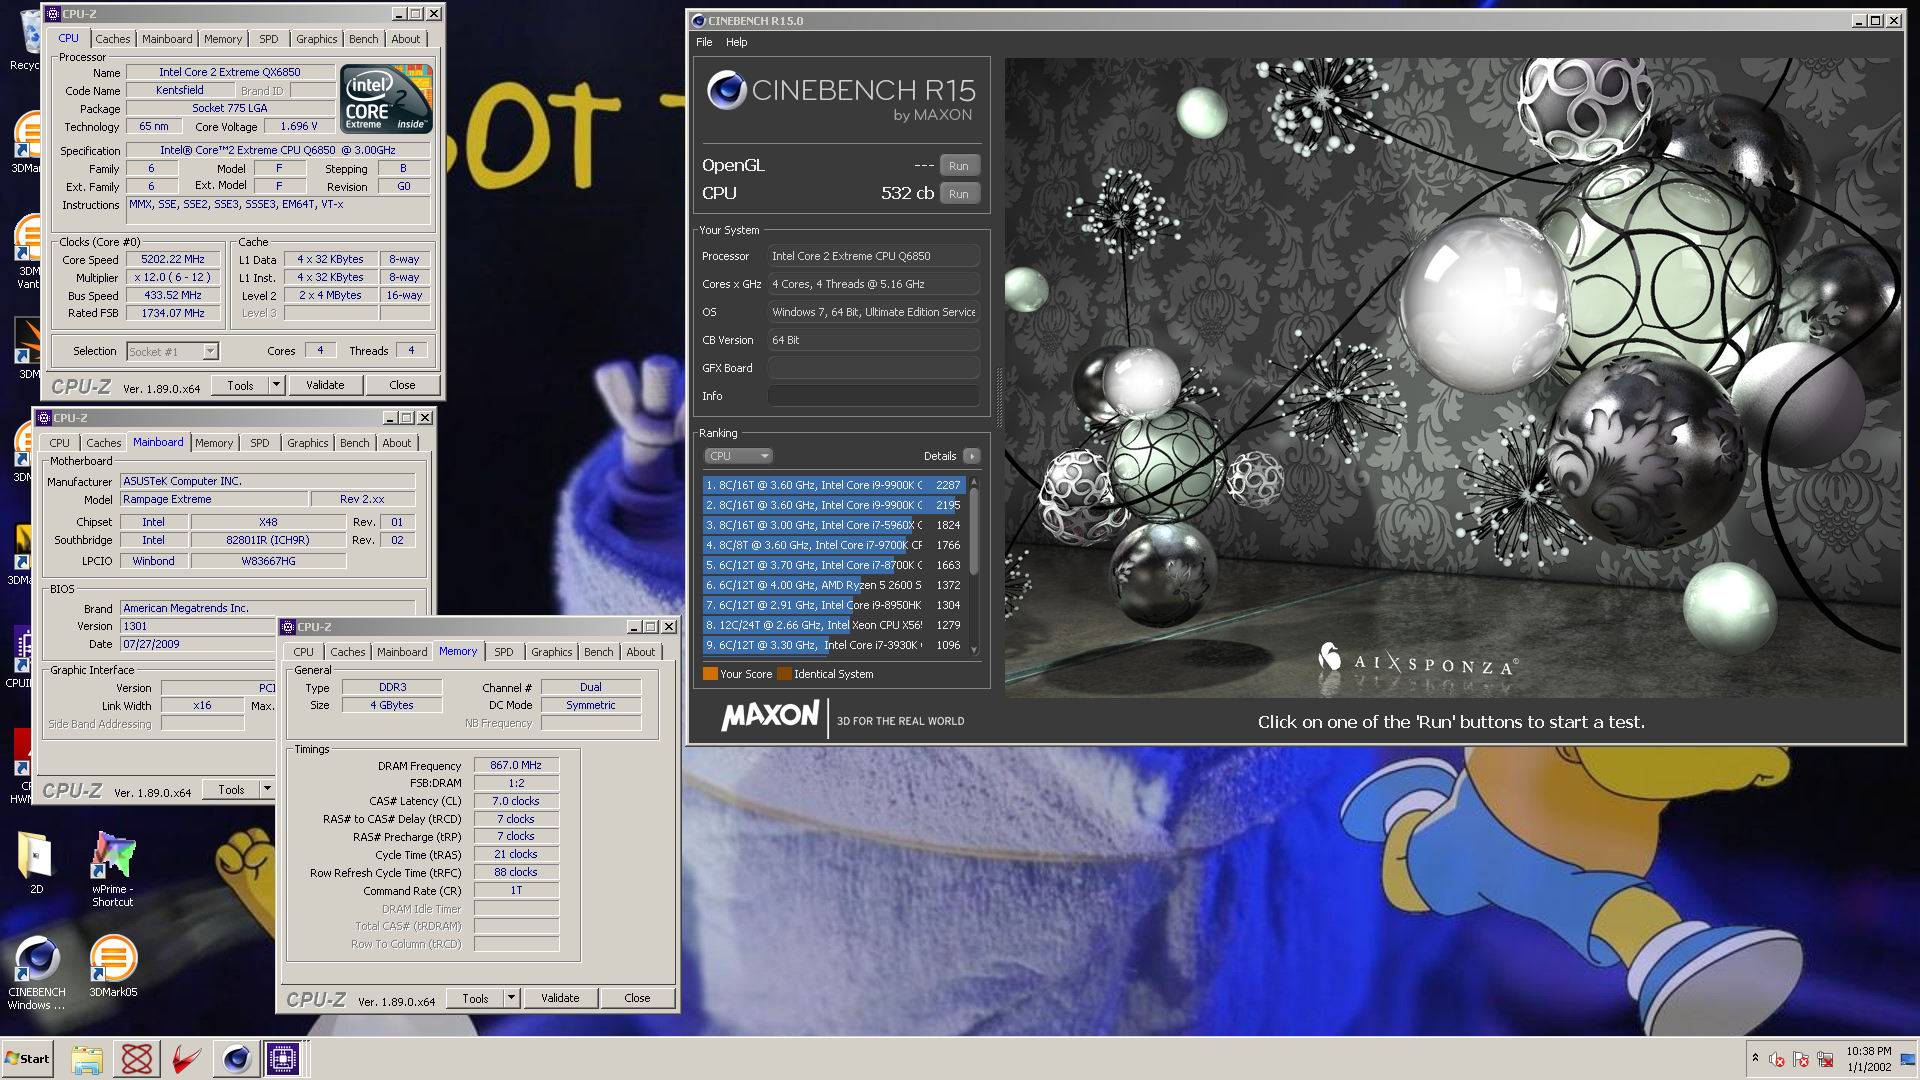Click DRAM Frequency value 867.0 MHz

pyautogui.click(x=515, y=765)
